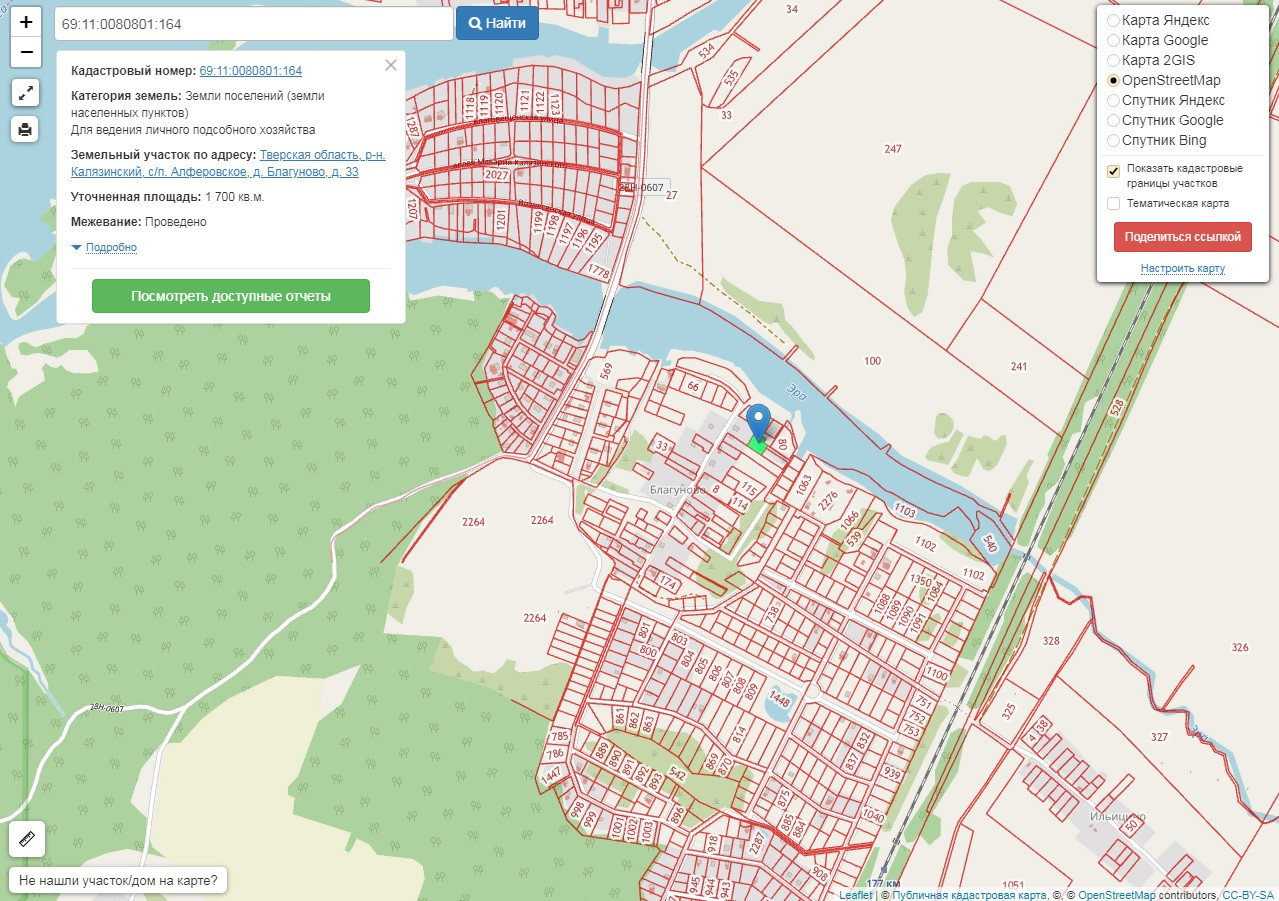
Task: Select Карта Google base layer
Action: point(1113,40)
